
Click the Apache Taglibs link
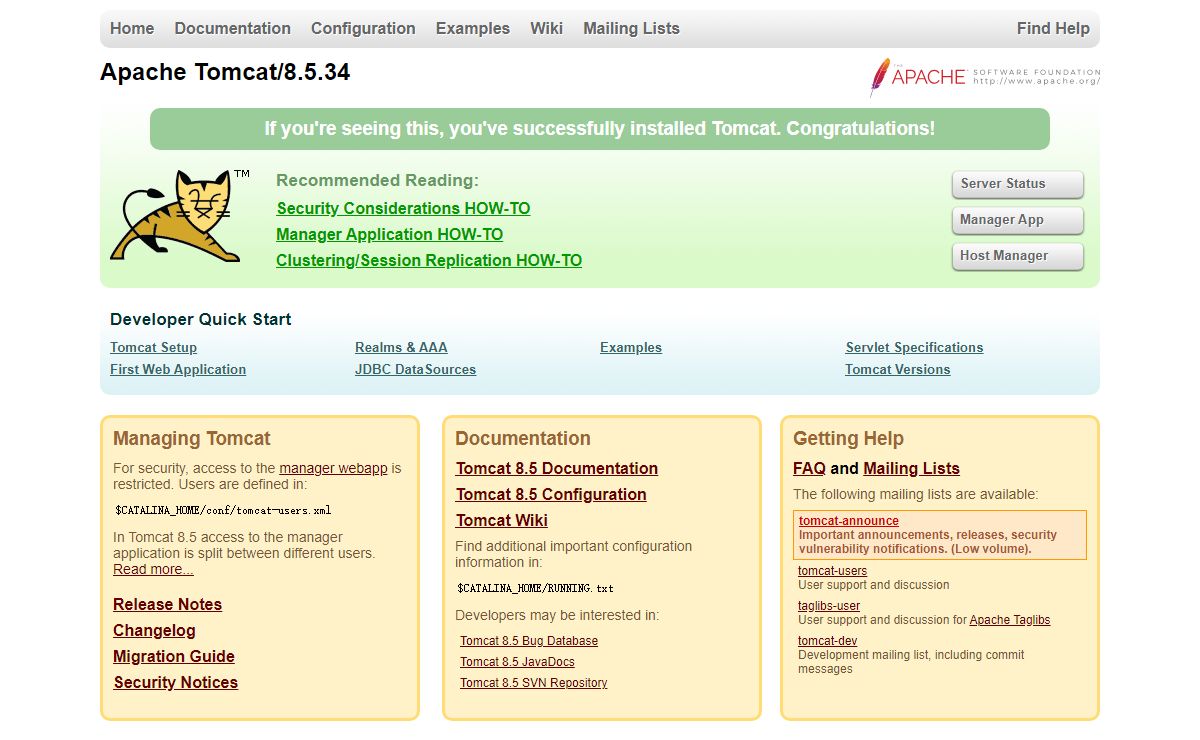pos(1010,620)
